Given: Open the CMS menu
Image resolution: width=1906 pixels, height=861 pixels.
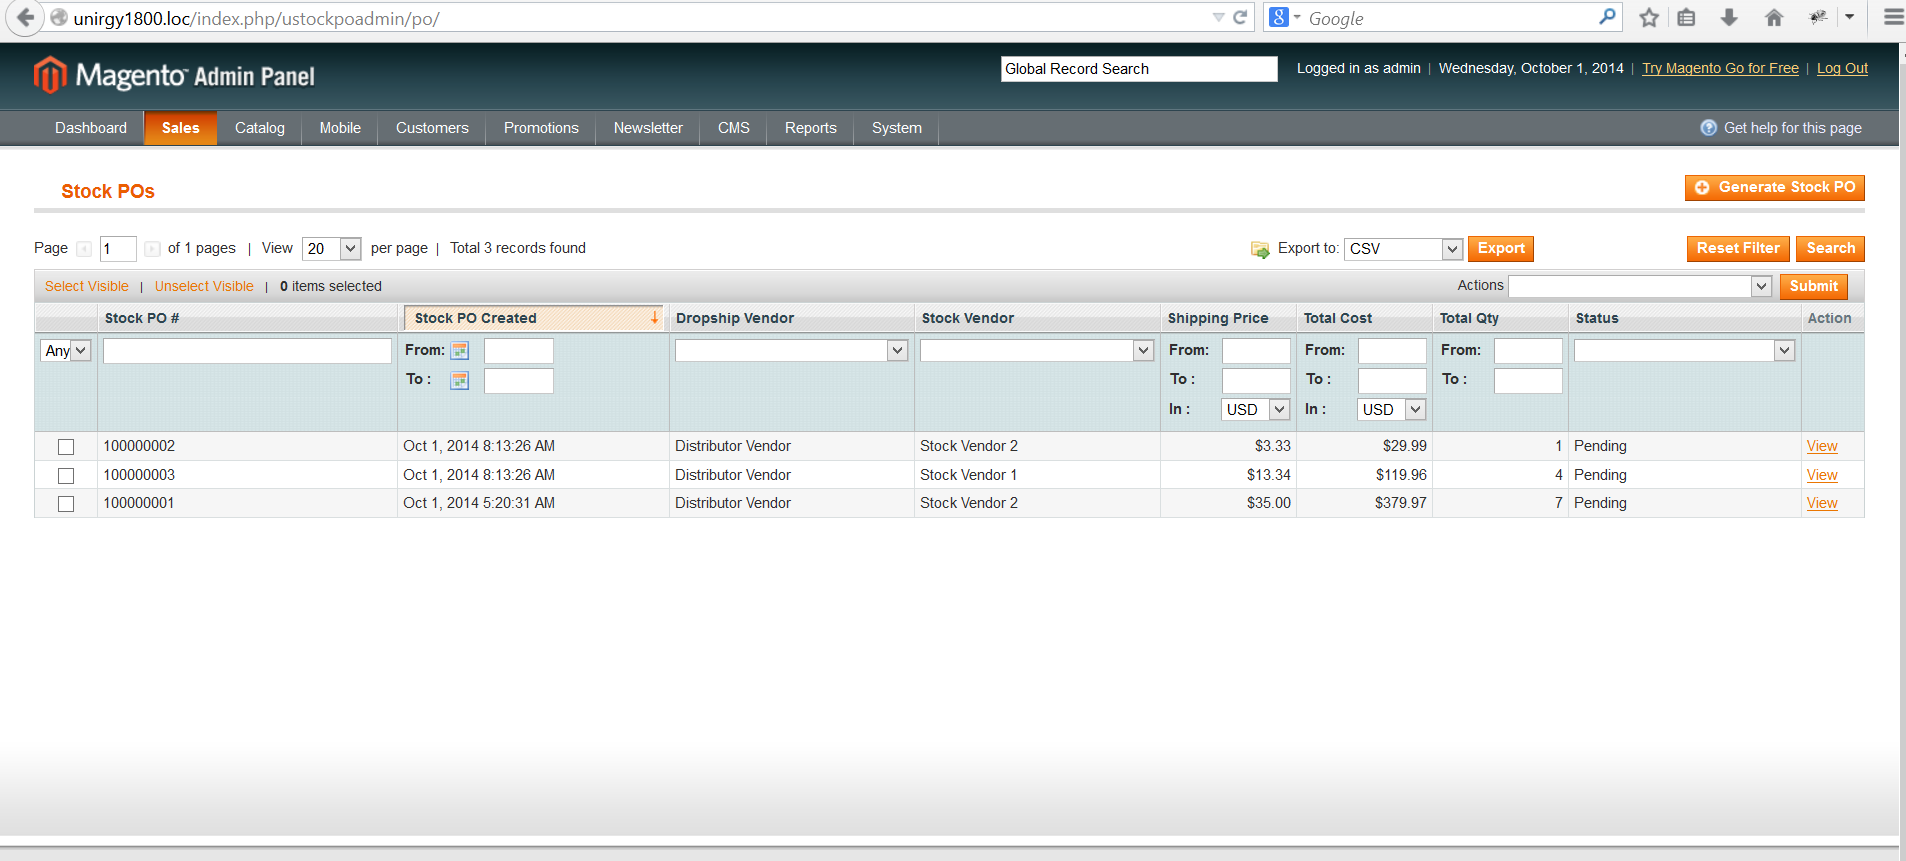Looking at the screenshot, I should pyautogui.click(x=734, y=128).
